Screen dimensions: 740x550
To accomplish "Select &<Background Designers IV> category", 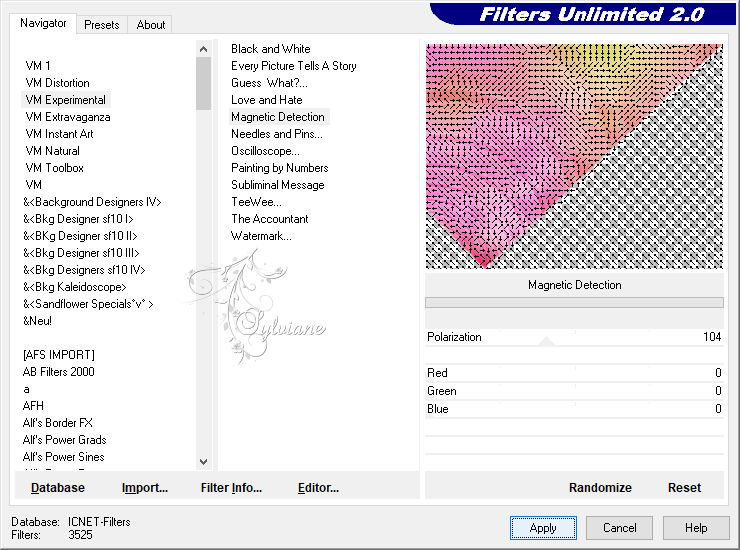I will point(92,202).
